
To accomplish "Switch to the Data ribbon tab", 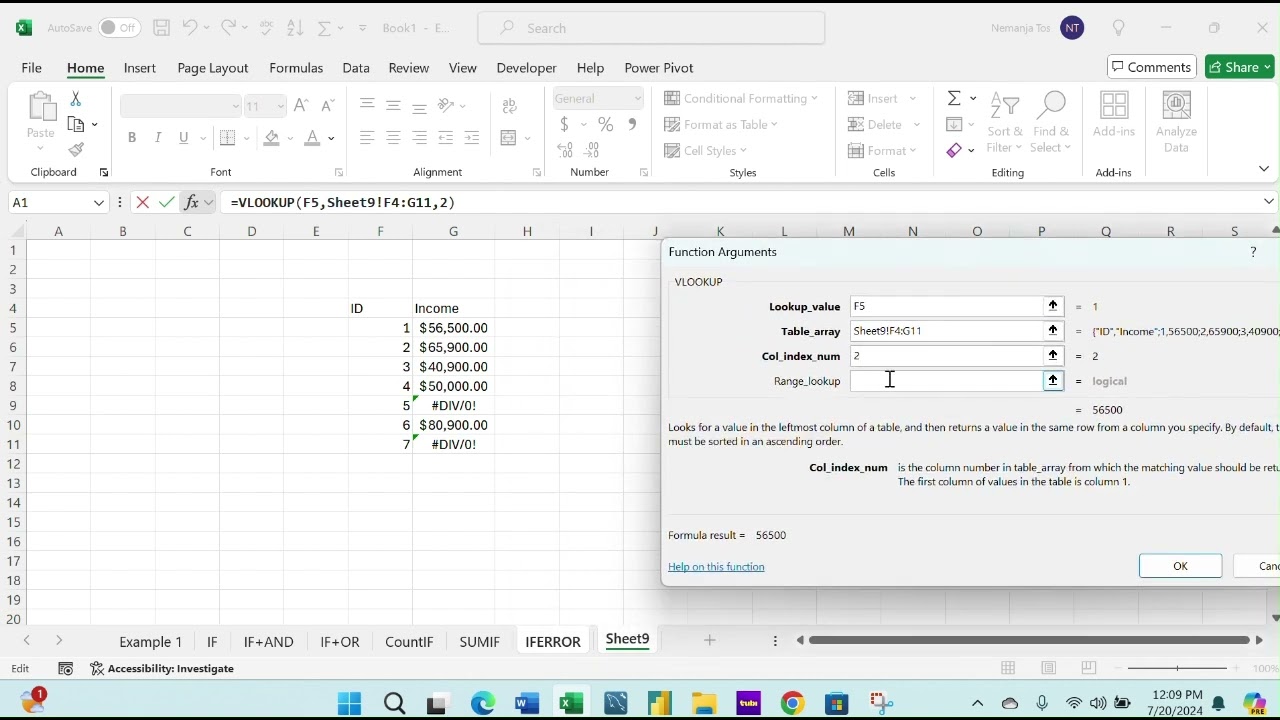I will click(356, 68).
